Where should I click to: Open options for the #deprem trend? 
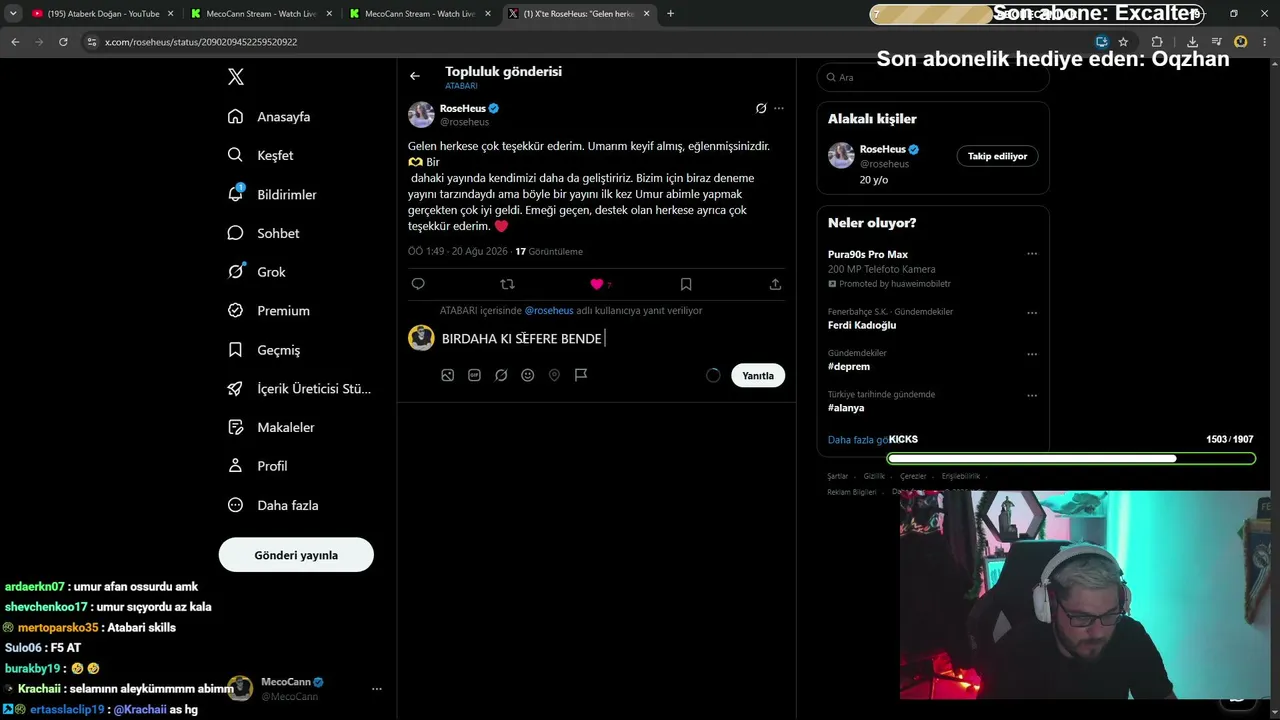click(x=1032, y=354)
